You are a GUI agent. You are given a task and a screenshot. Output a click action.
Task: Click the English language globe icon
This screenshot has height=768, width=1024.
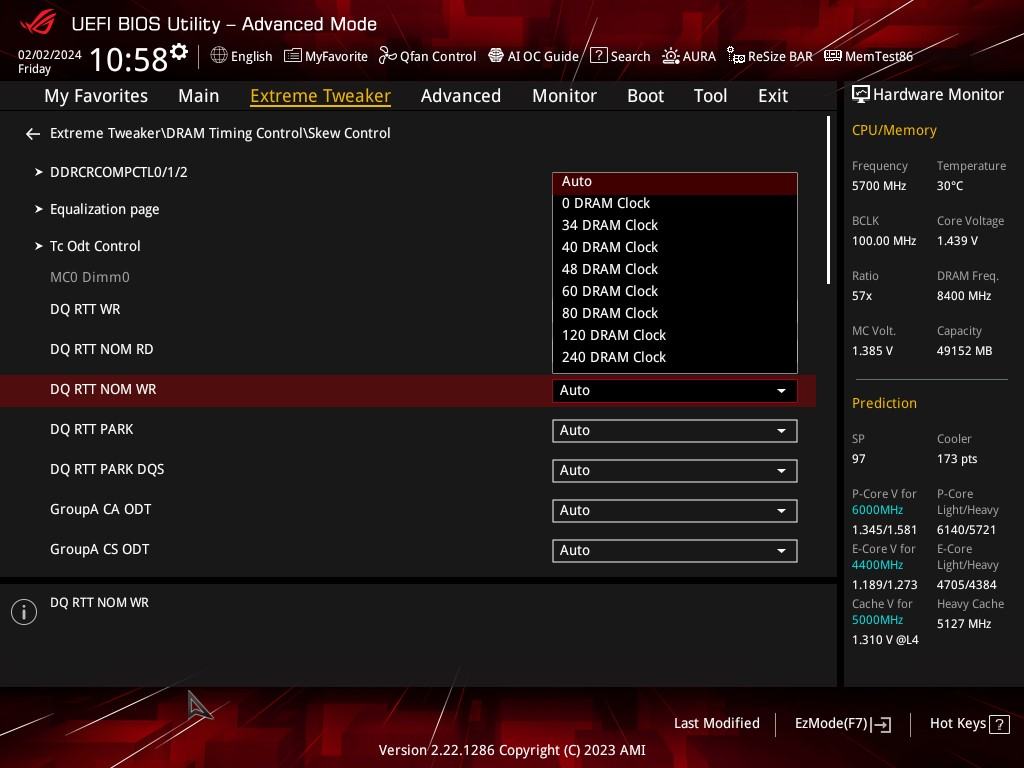tap(219, 56)
